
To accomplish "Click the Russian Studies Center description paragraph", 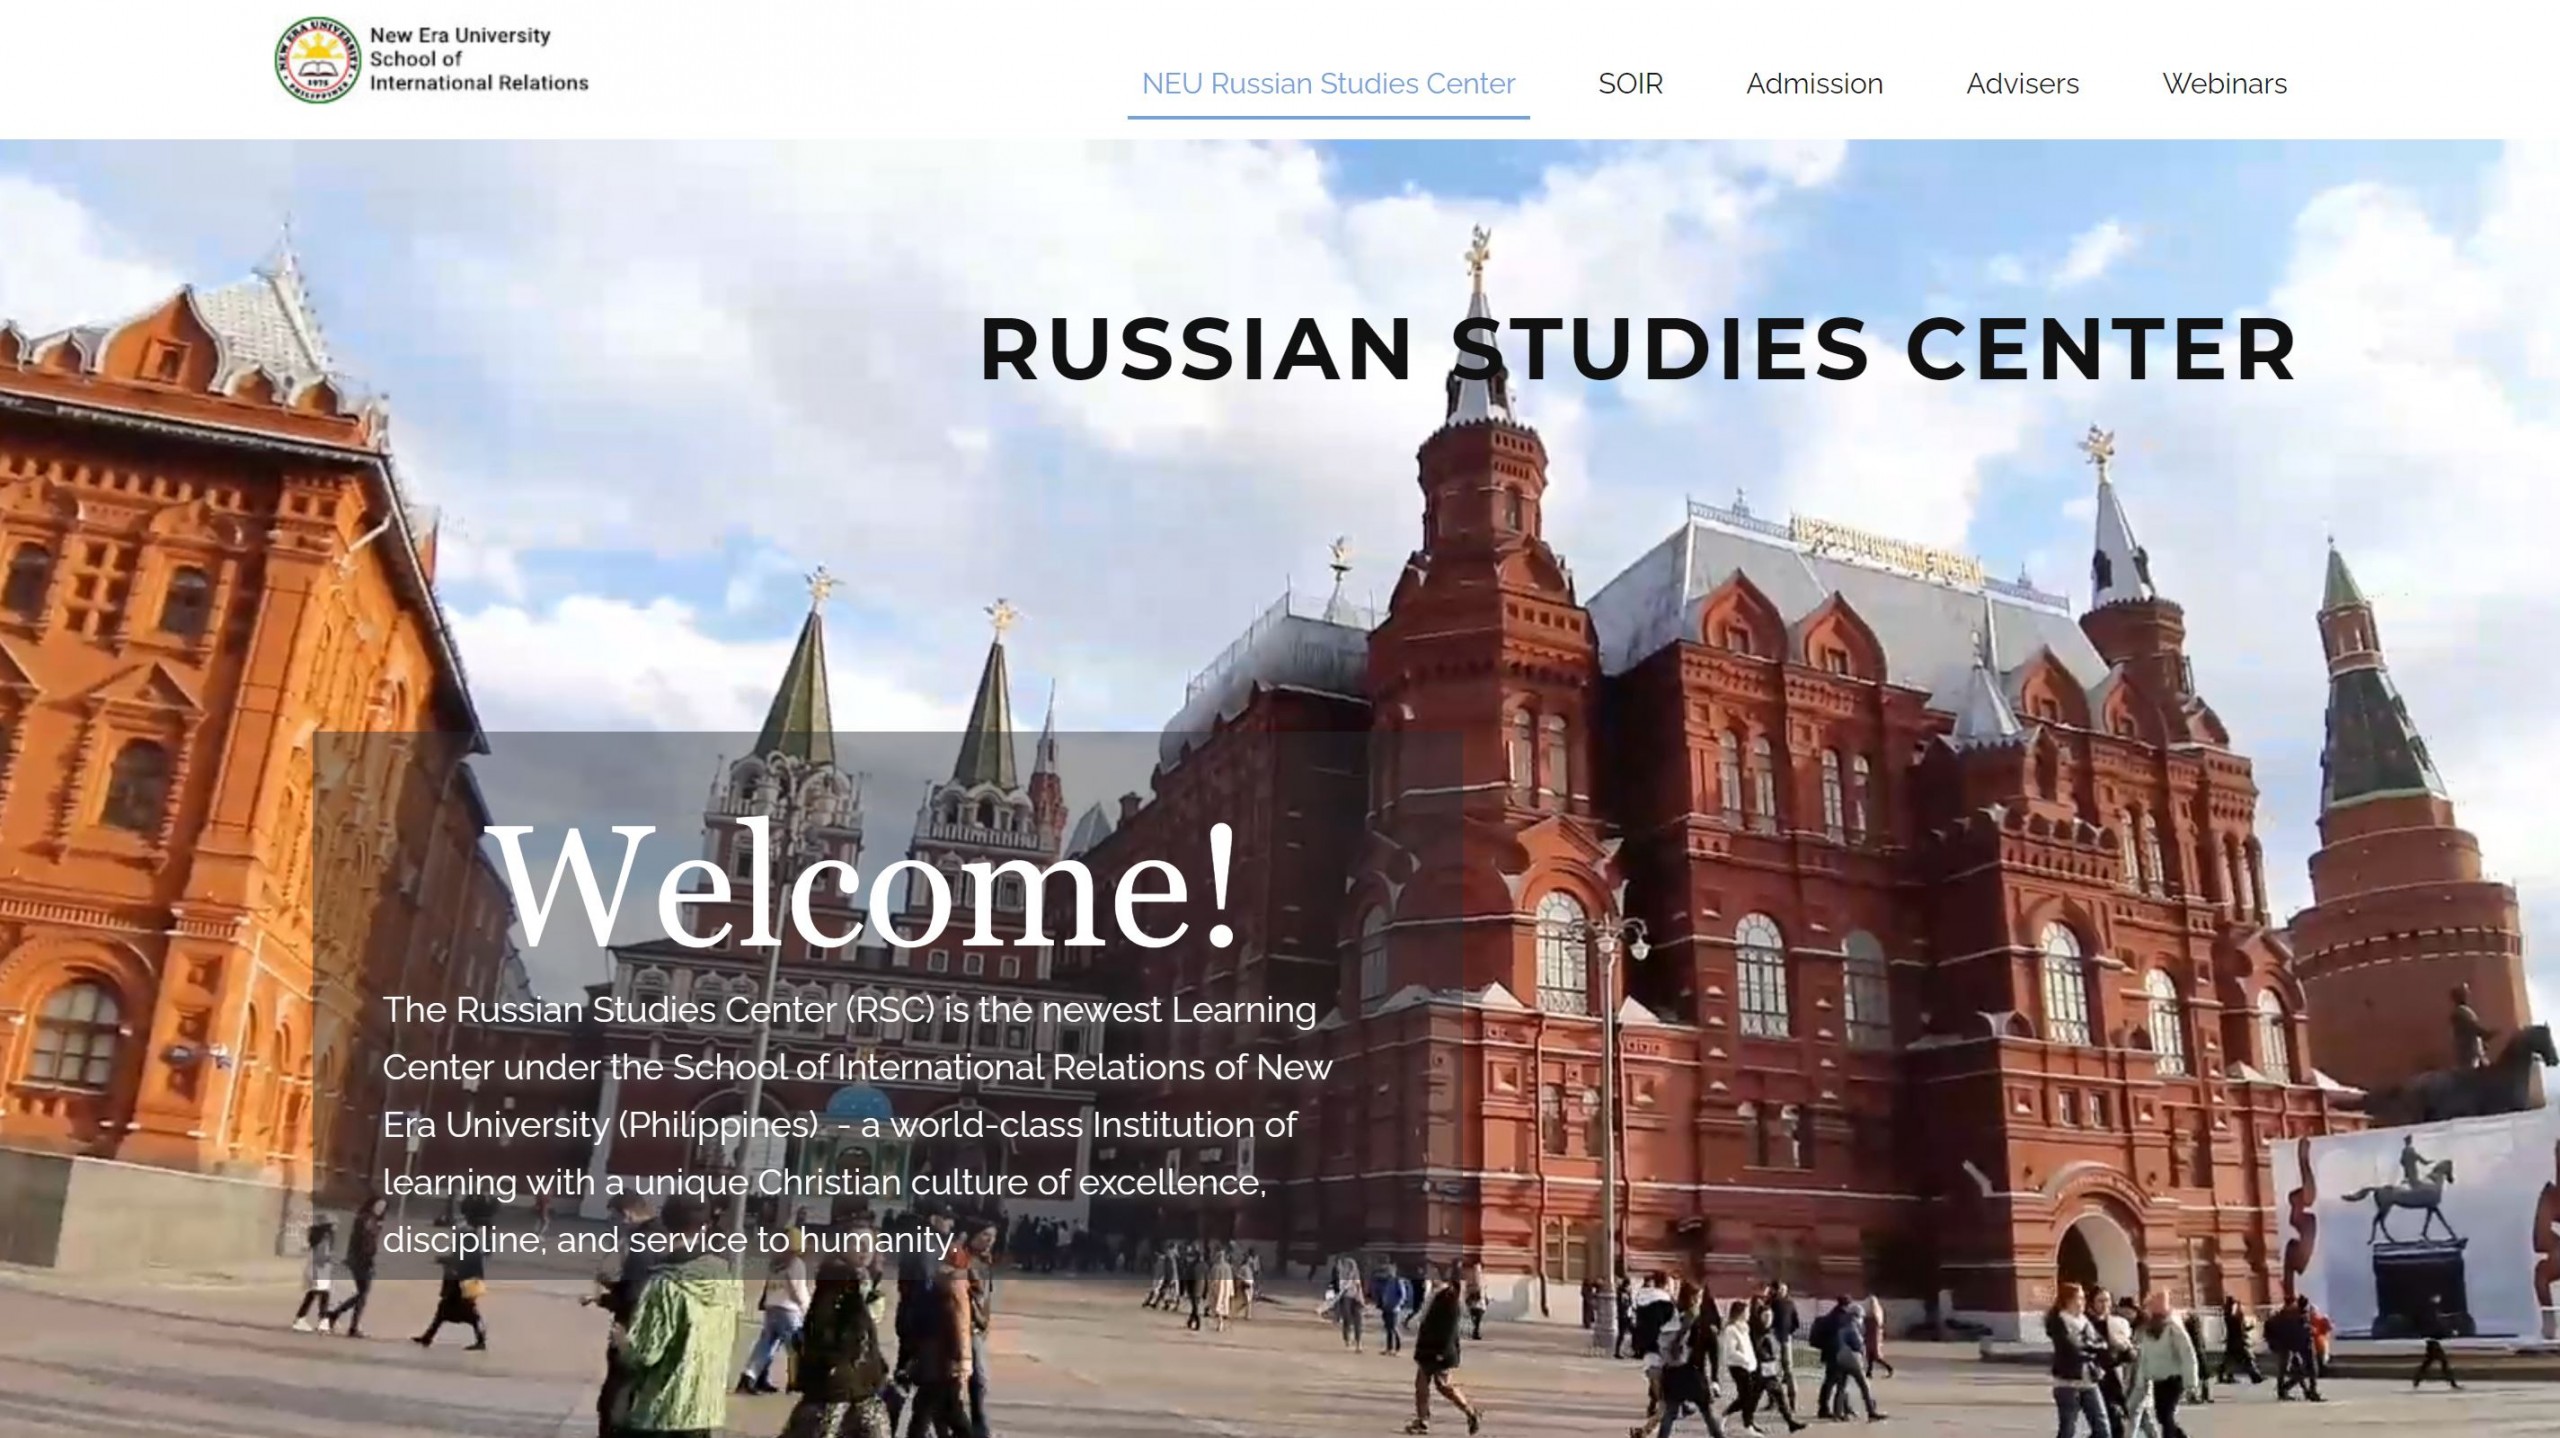I will coord(858,1124).
